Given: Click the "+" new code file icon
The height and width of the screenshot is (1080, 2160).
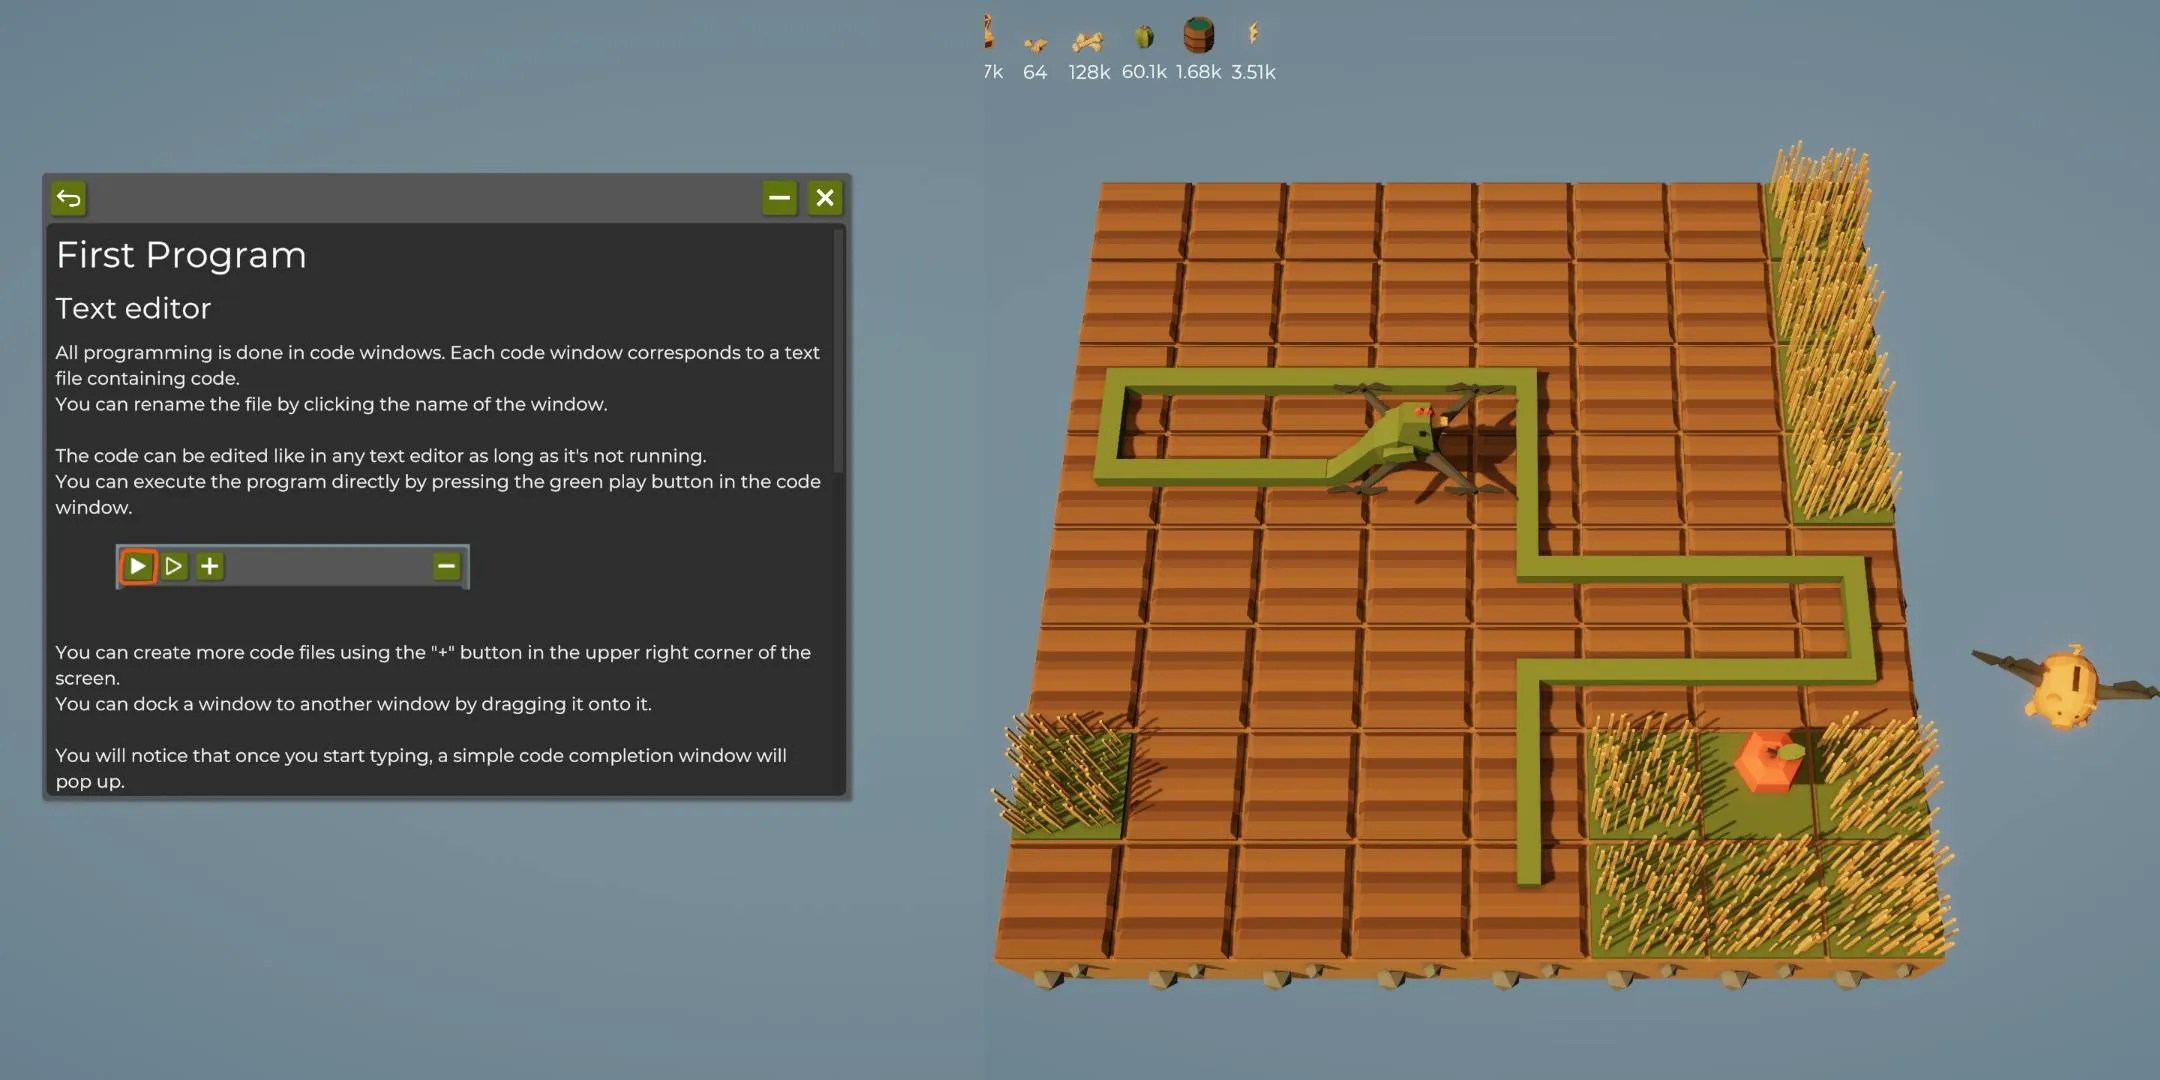Looking at the screenshot, I should click(x=210, y=566).
